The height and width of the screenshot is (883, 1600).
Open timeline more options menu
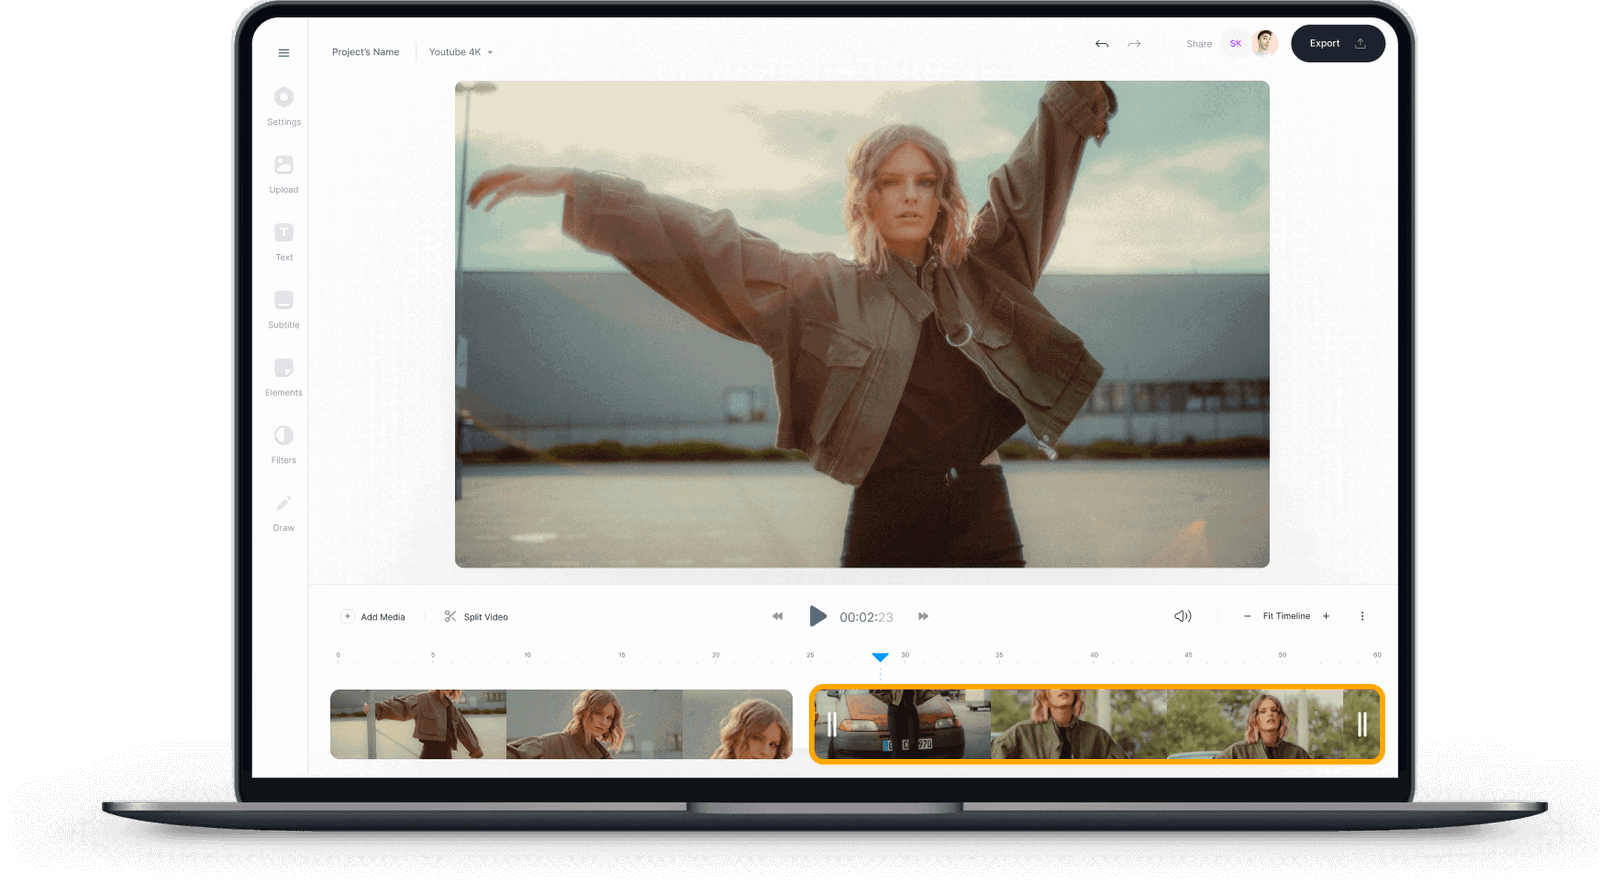click(1362, 616)
